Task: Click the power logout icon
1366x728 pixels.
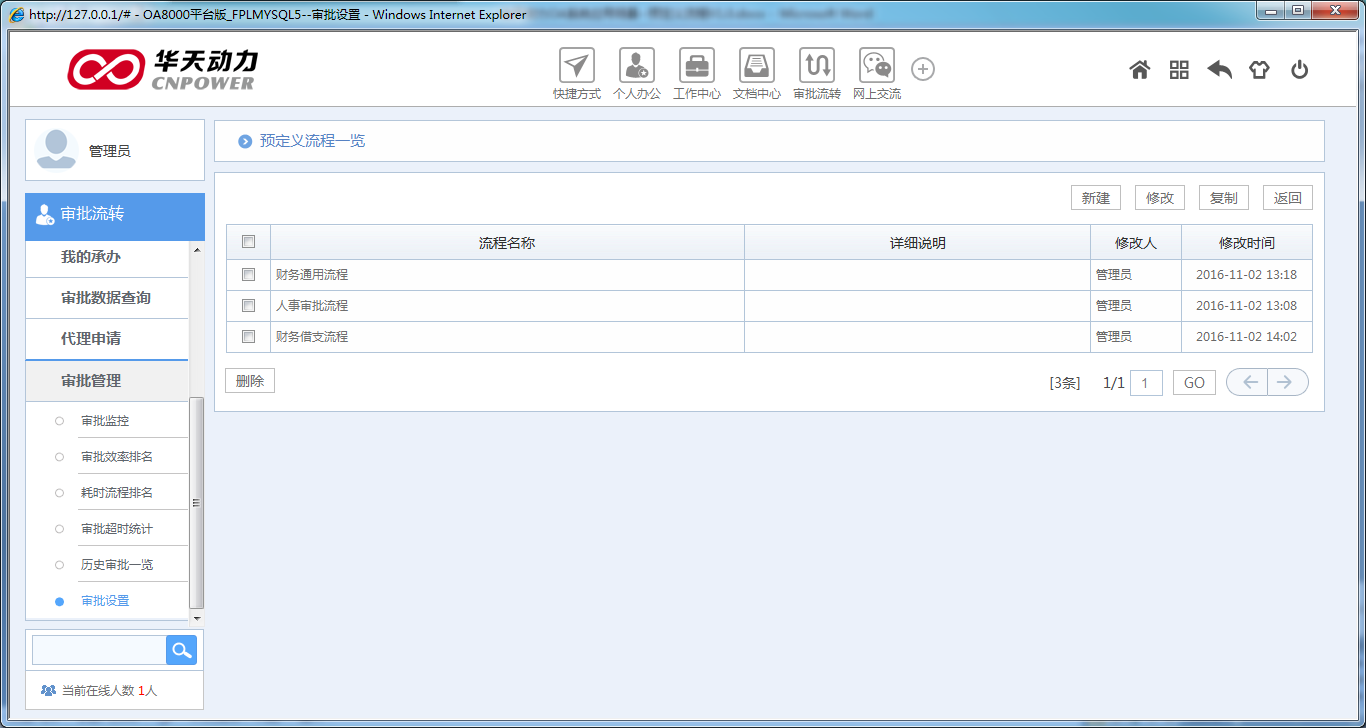Action: 1299,70
